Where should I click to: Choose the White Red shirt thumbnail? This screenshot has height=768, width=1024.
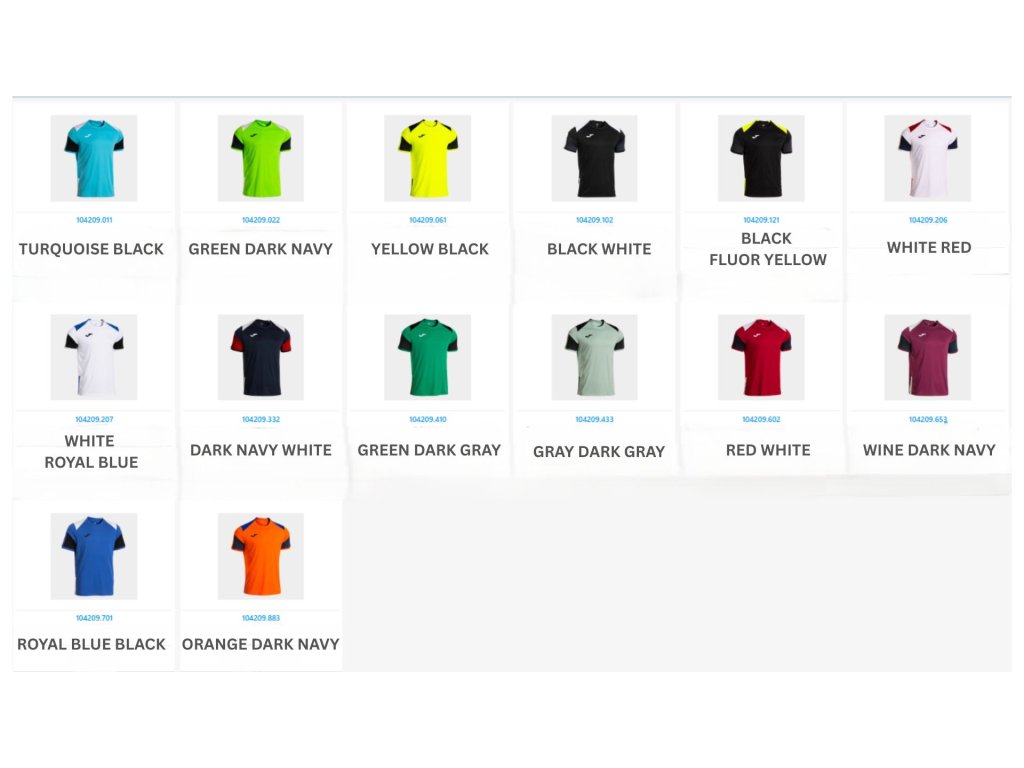[928, 158]
